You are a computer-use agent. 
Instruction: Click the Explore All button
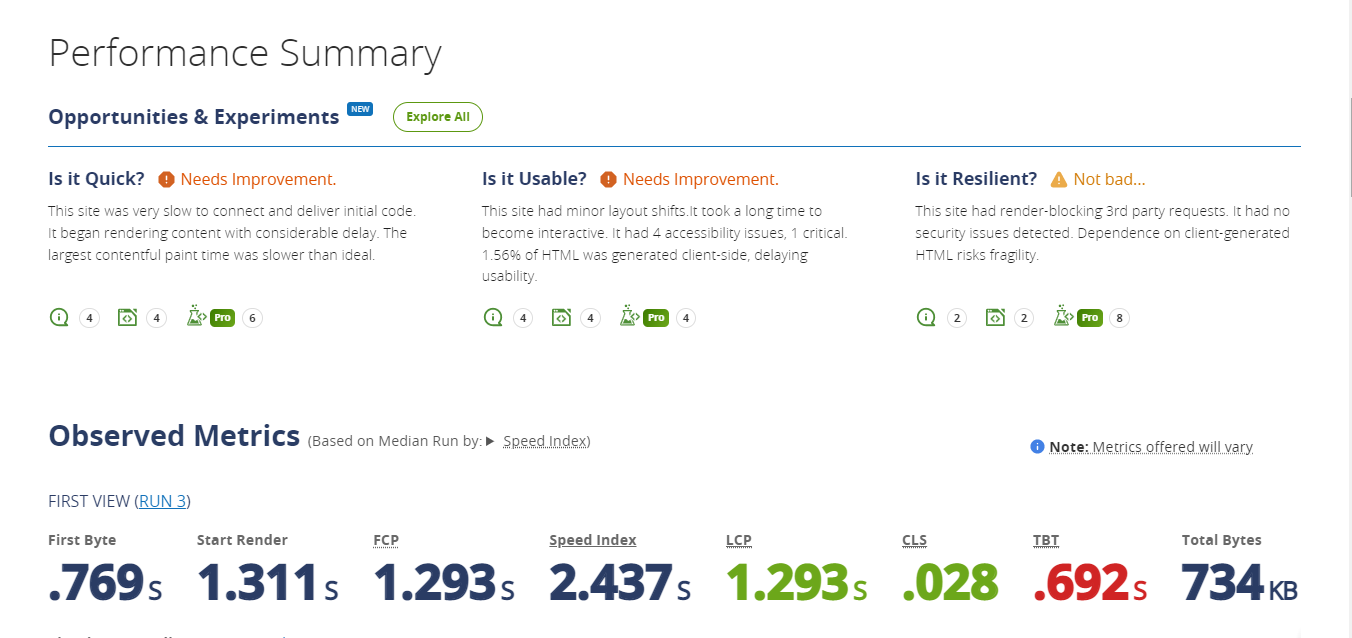point(437,116)
